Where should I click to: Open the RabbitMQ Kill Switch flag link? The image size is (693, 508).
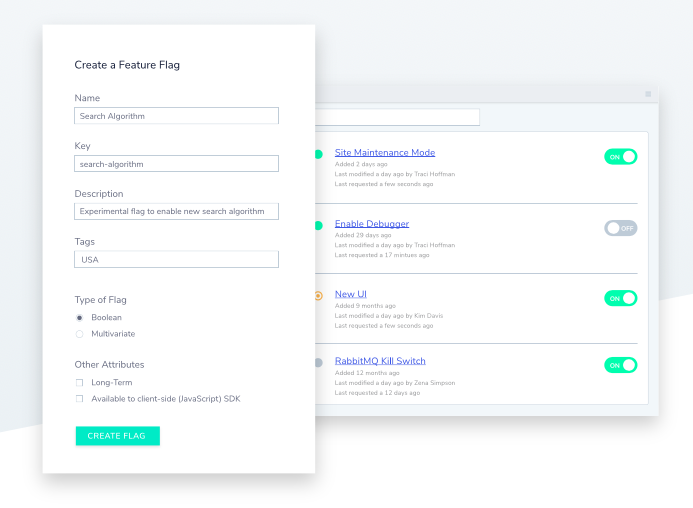pos(379,361)
